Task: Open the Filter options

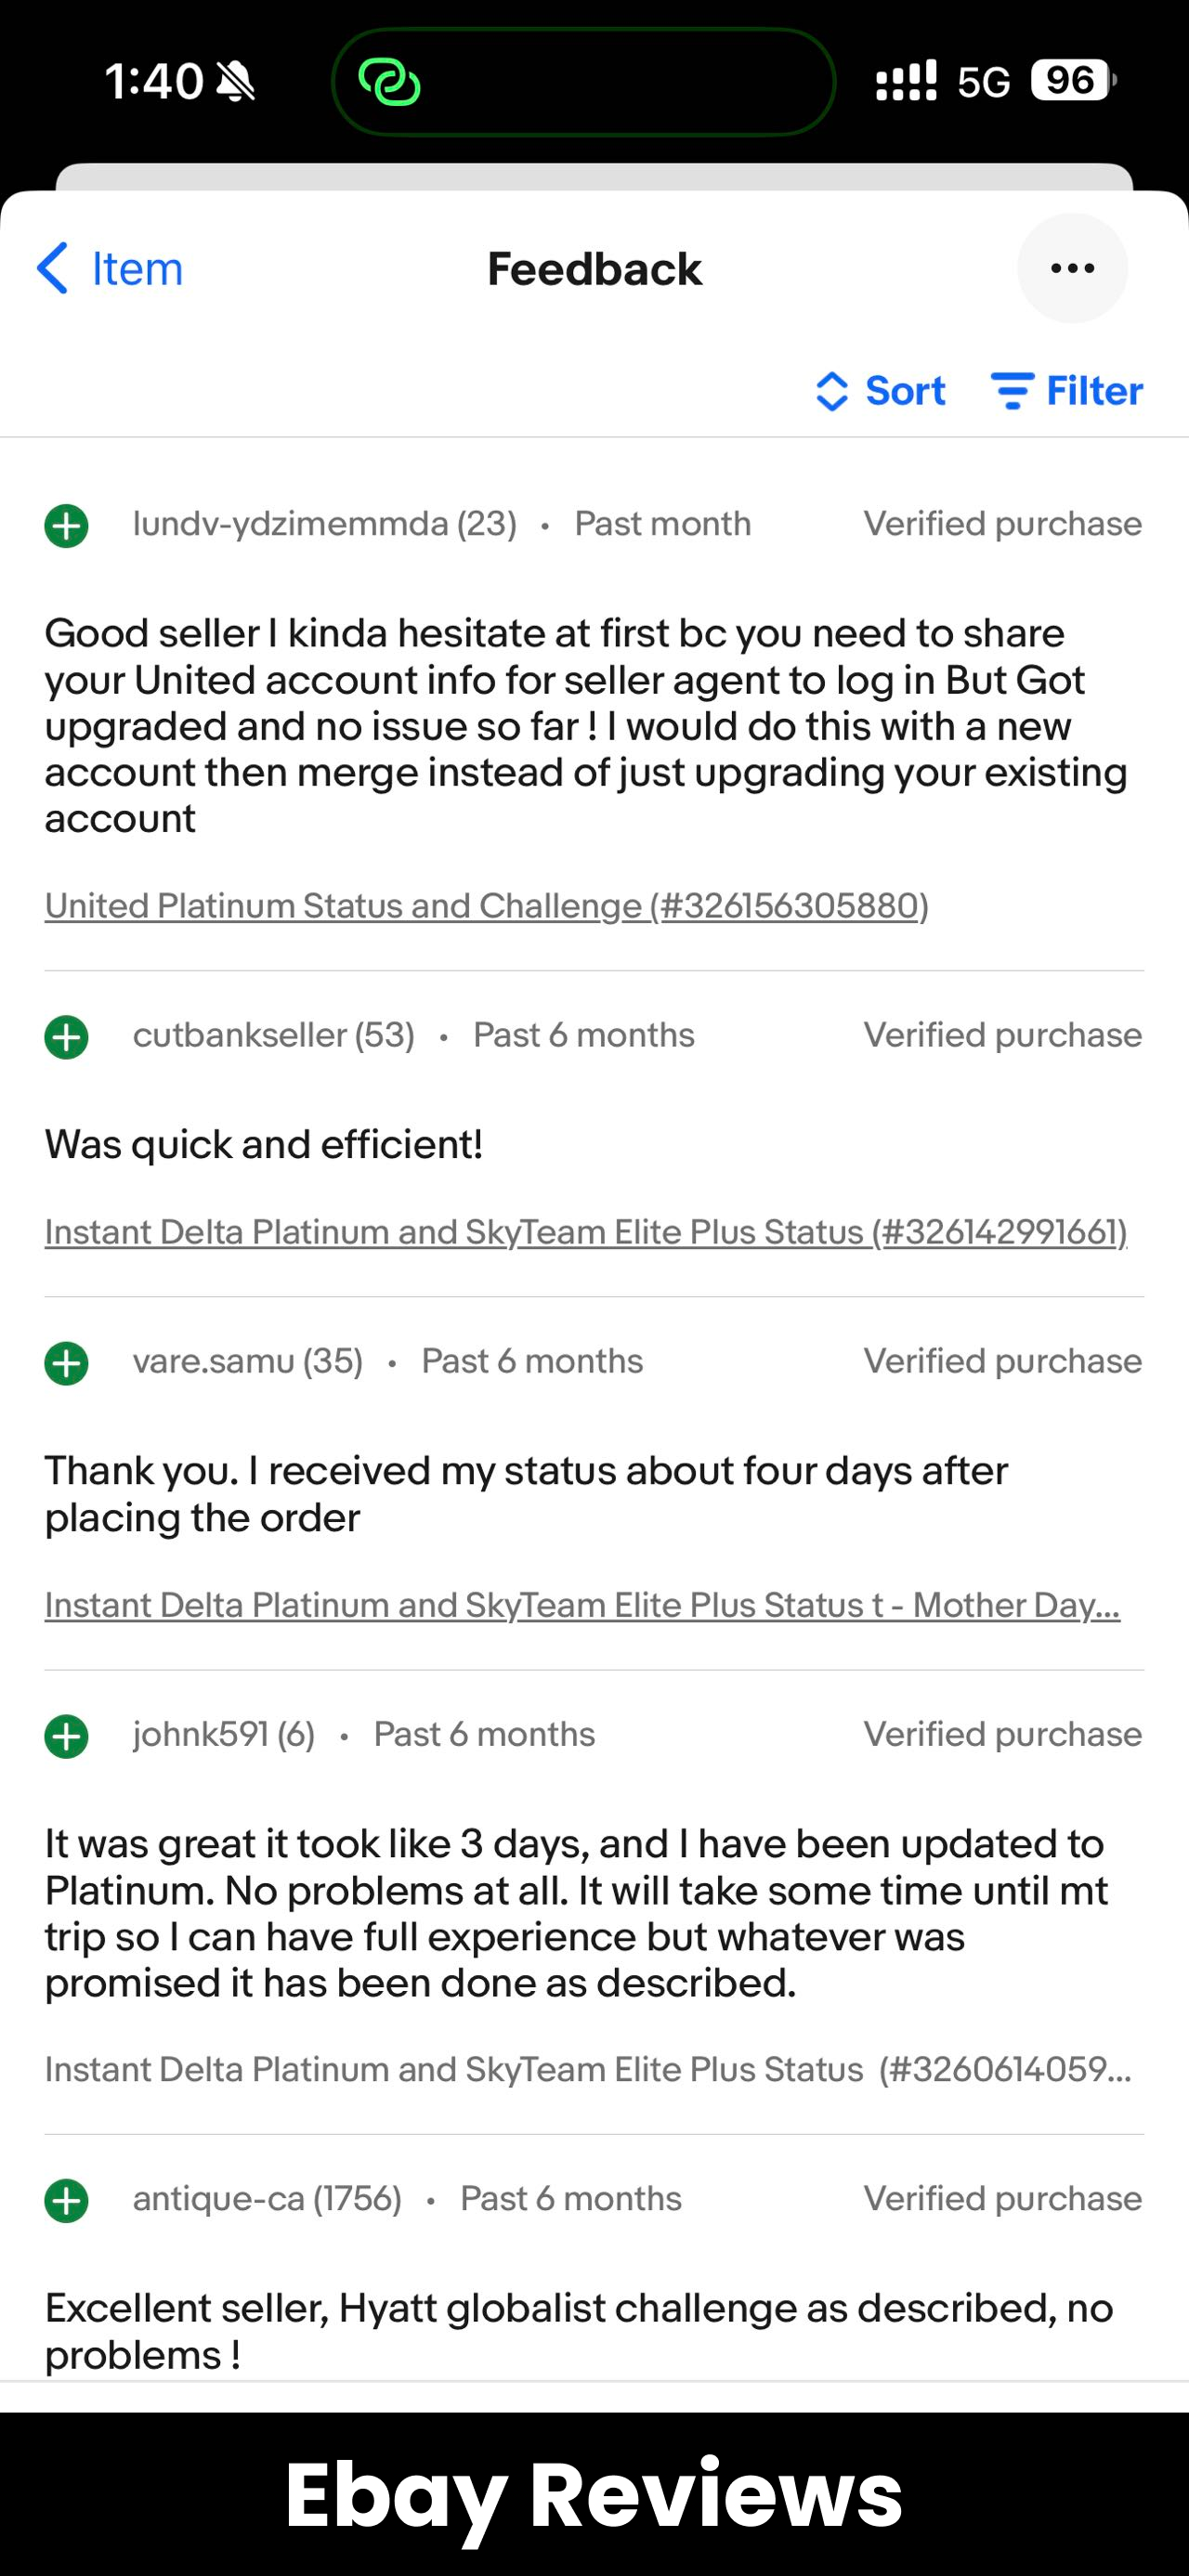Action: [1066, 391]
